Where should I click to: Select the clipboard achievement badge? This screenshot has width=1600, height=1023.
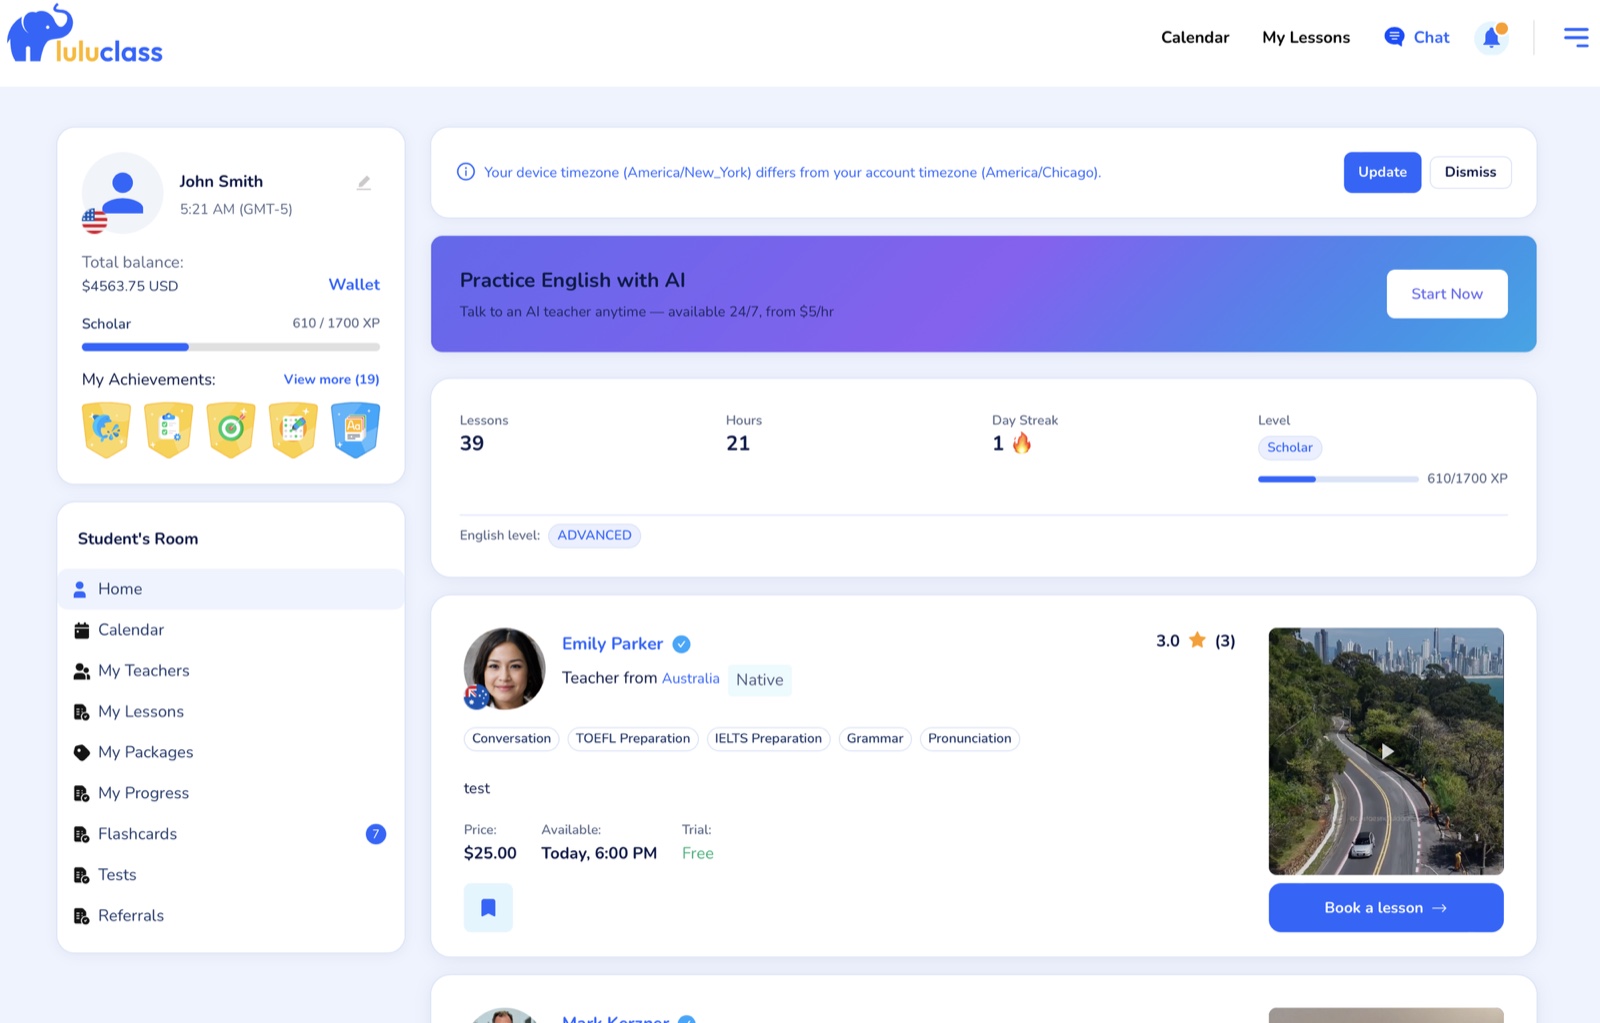pos(168,430)
